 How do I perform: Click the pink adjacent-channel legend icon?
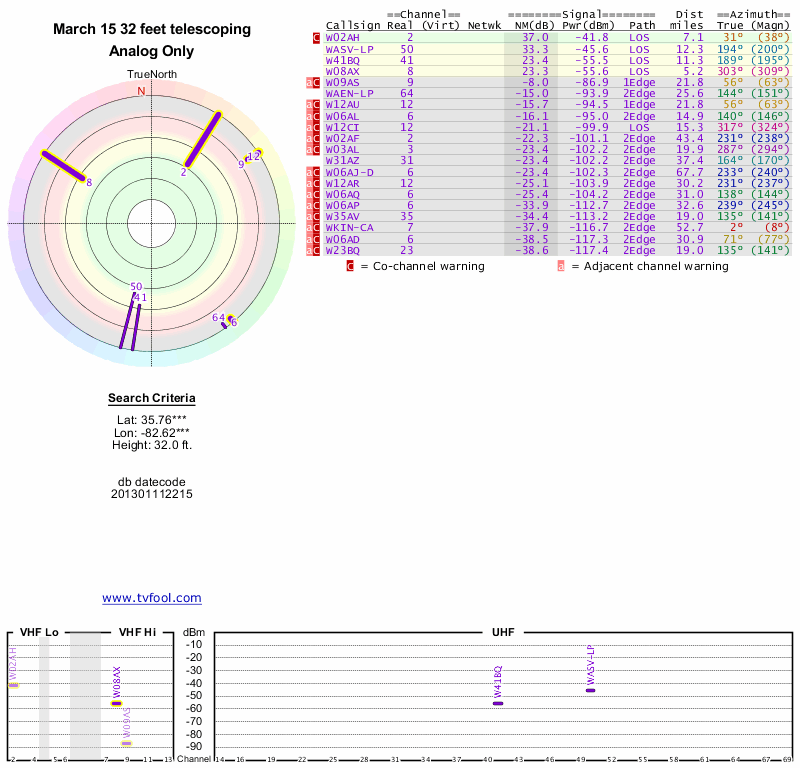pyautogui.click(x=561, y=266)
